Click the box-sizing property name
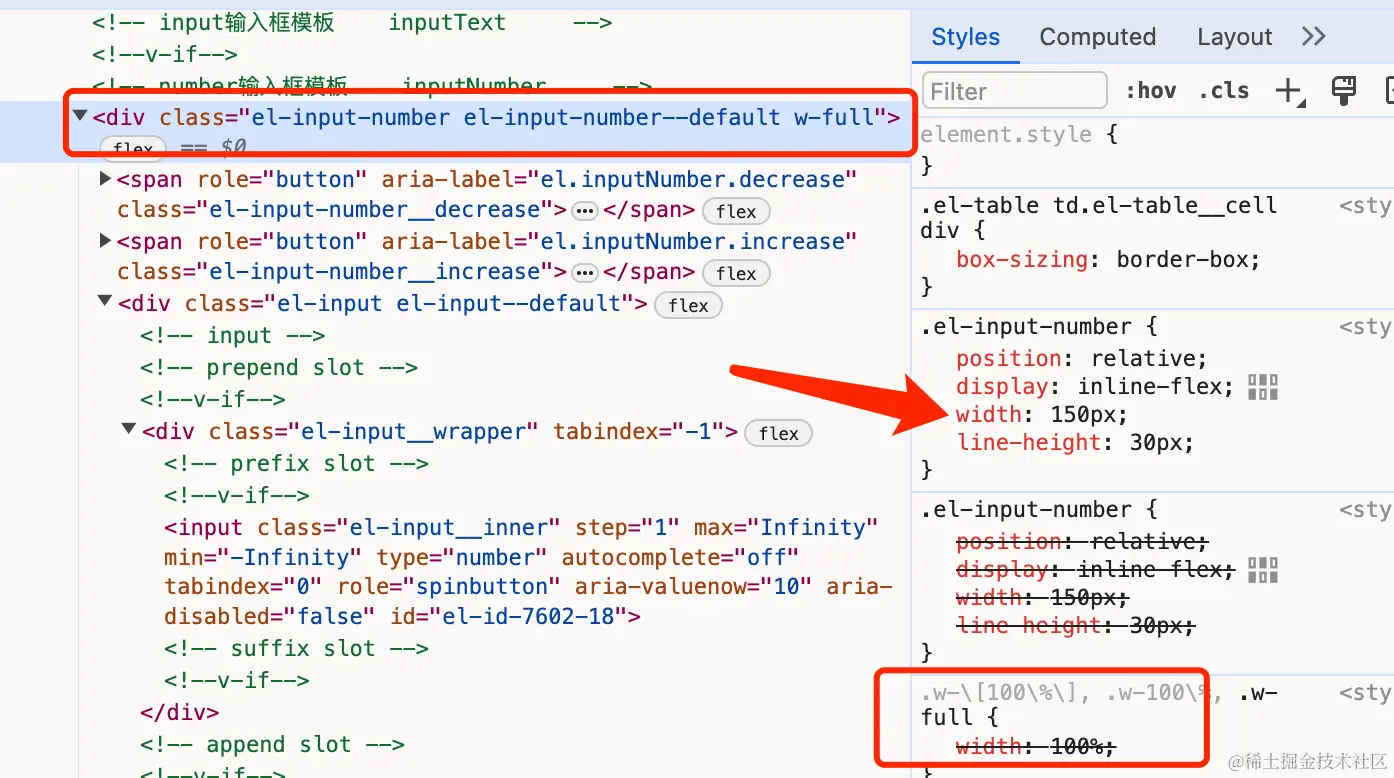This screenshot has height=778, width=1394. (1022, 260)
